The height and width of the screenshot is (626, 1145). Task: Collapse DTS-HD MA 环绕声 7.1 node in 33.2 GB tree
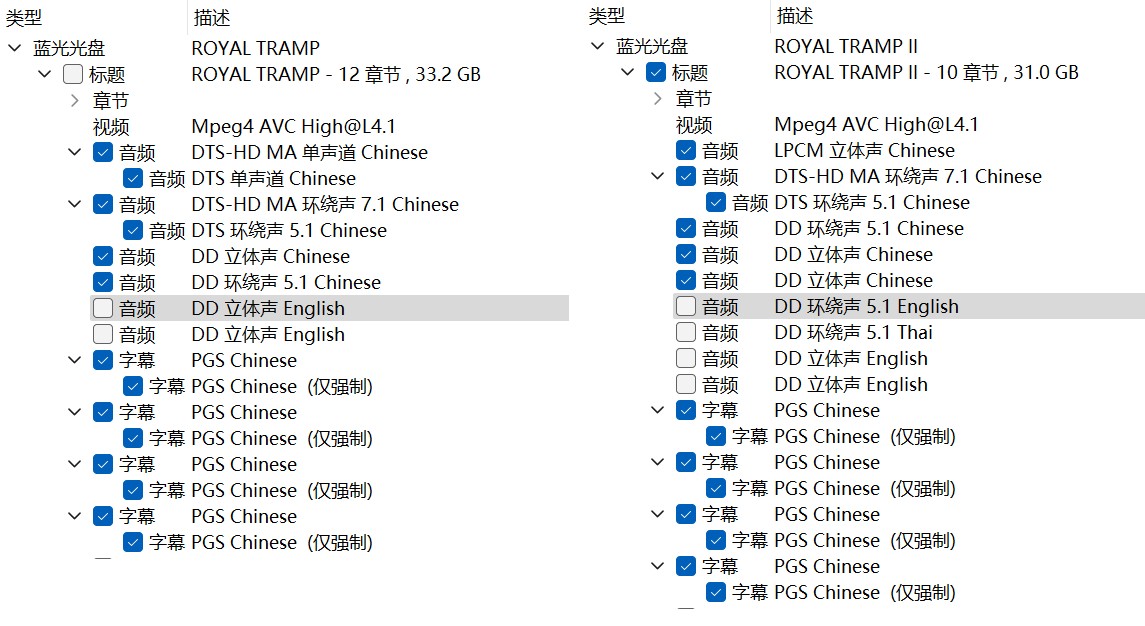[74, 204]
